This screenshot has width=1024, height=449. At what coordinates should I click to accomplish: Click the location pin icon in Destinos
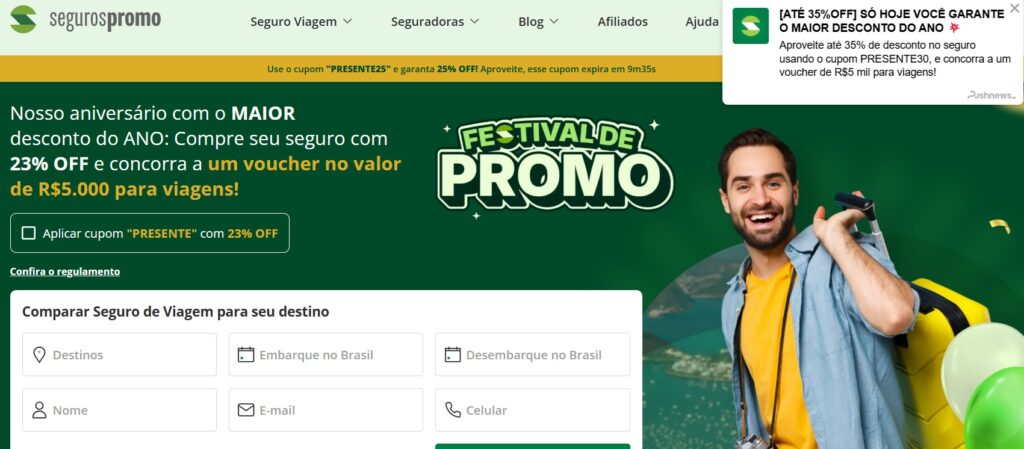[x=39, y=355]
